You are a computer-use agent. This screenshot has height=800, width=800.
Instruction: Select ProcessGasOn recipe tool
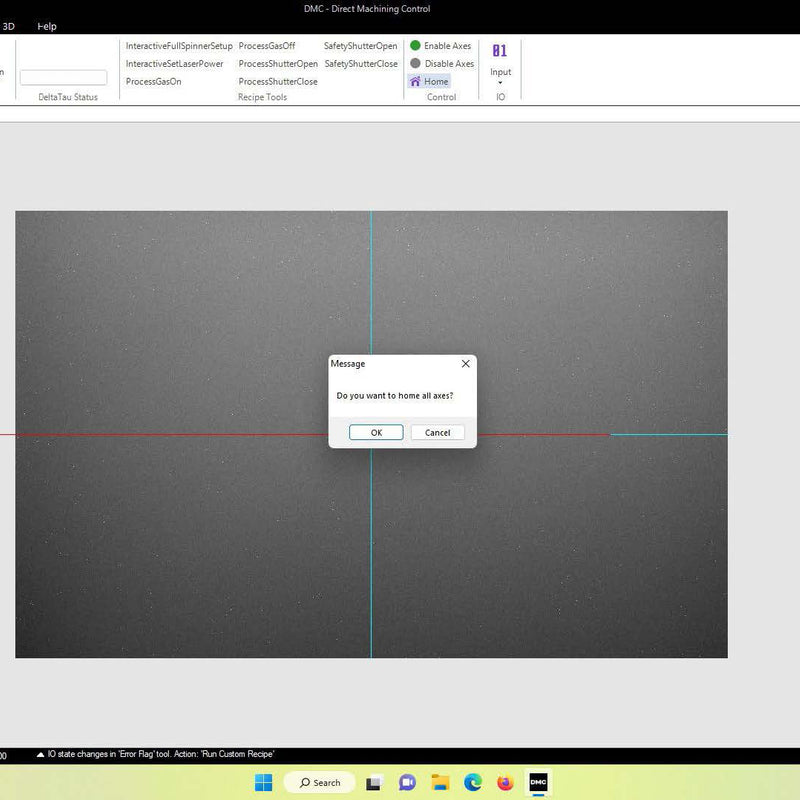coord(154,82)
